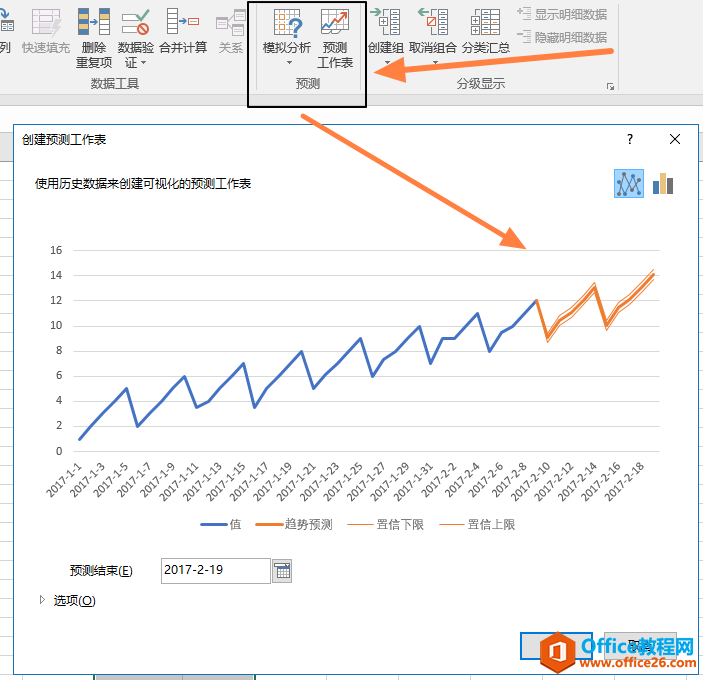Click the Ungroup (取消组合) icon
Image resolution: width=703 pixels, height=680 pixels.
(x=433, y=21)
